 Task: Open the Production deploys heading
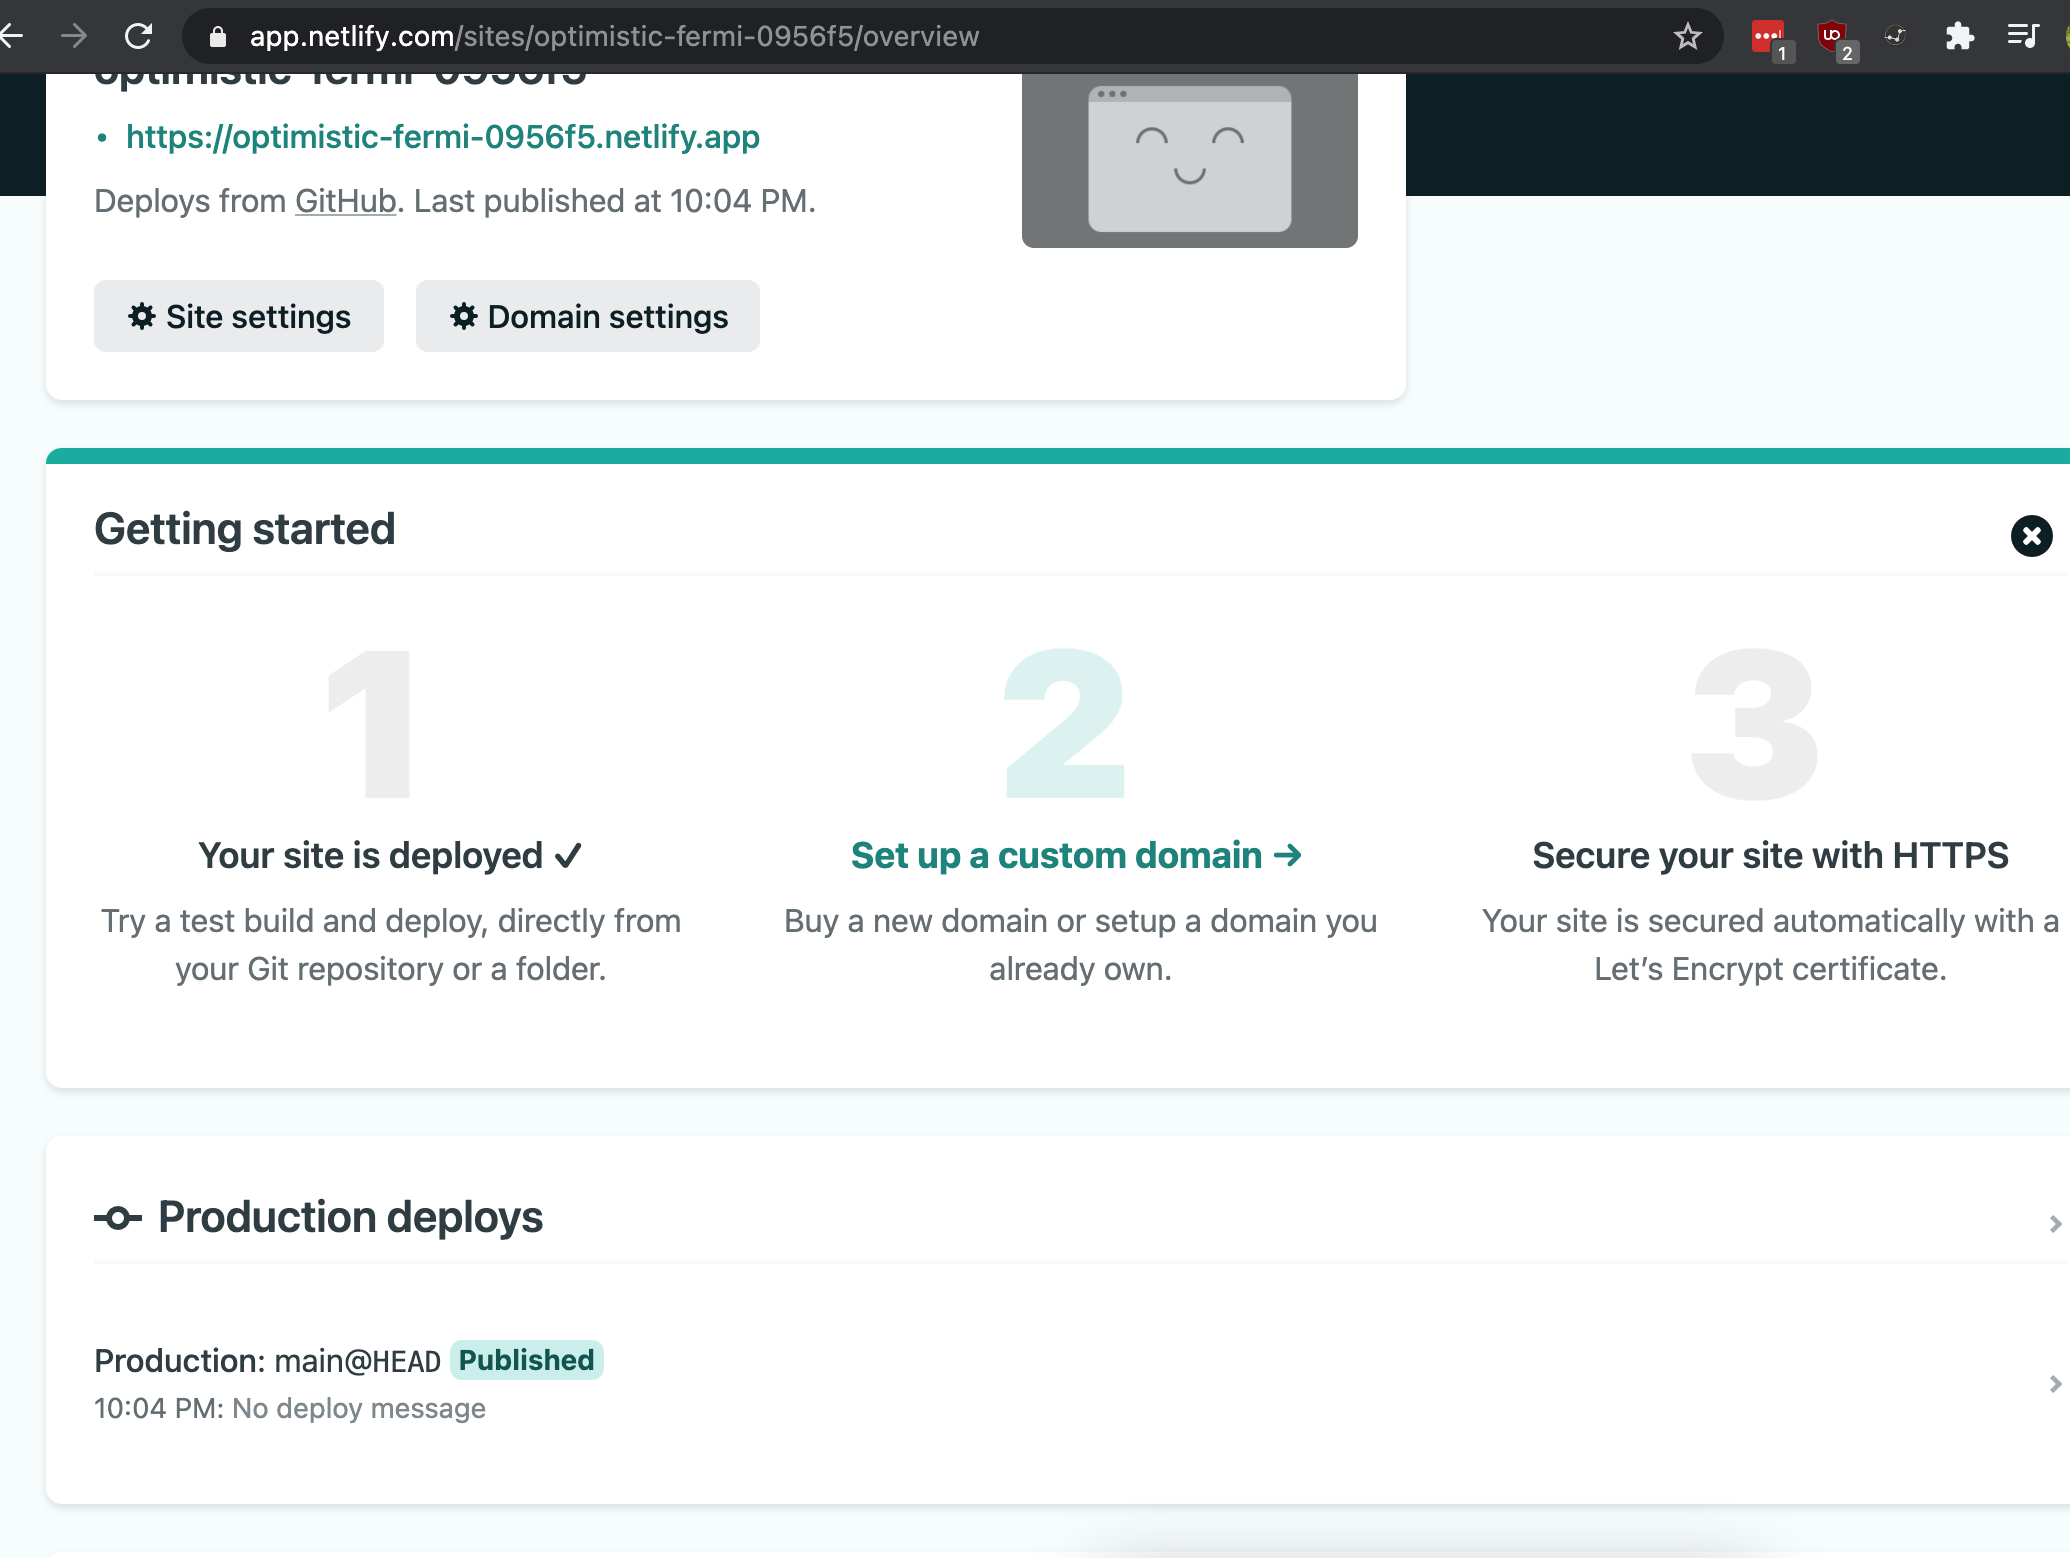(350, 1217)
